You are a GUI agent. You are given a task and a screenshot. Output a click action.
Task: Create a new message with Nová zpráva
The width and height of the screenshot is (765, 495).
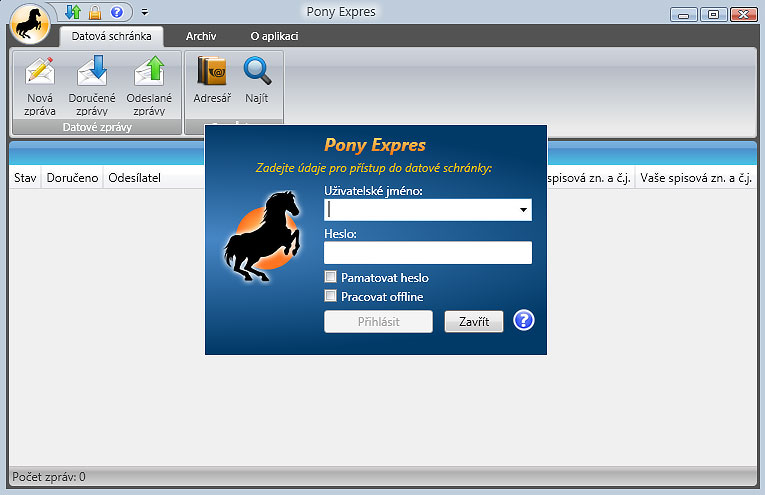(x=40, y=86)
